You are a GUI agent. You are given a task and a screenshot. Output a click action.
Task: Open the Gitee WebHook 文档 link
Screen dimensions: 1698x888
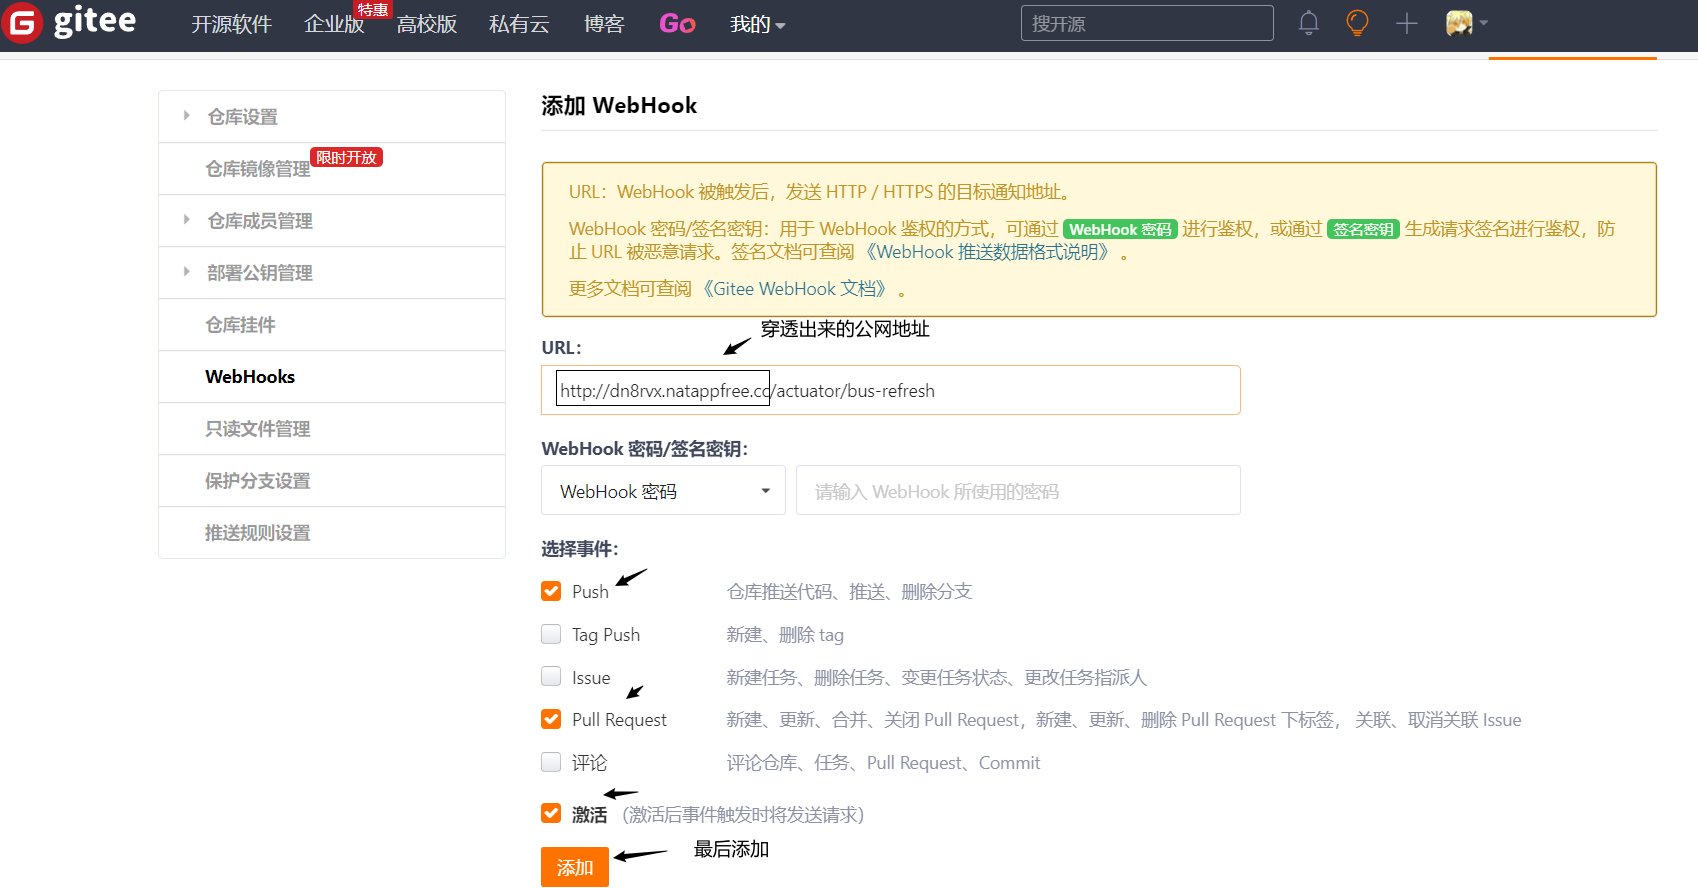tap(795, 289)
